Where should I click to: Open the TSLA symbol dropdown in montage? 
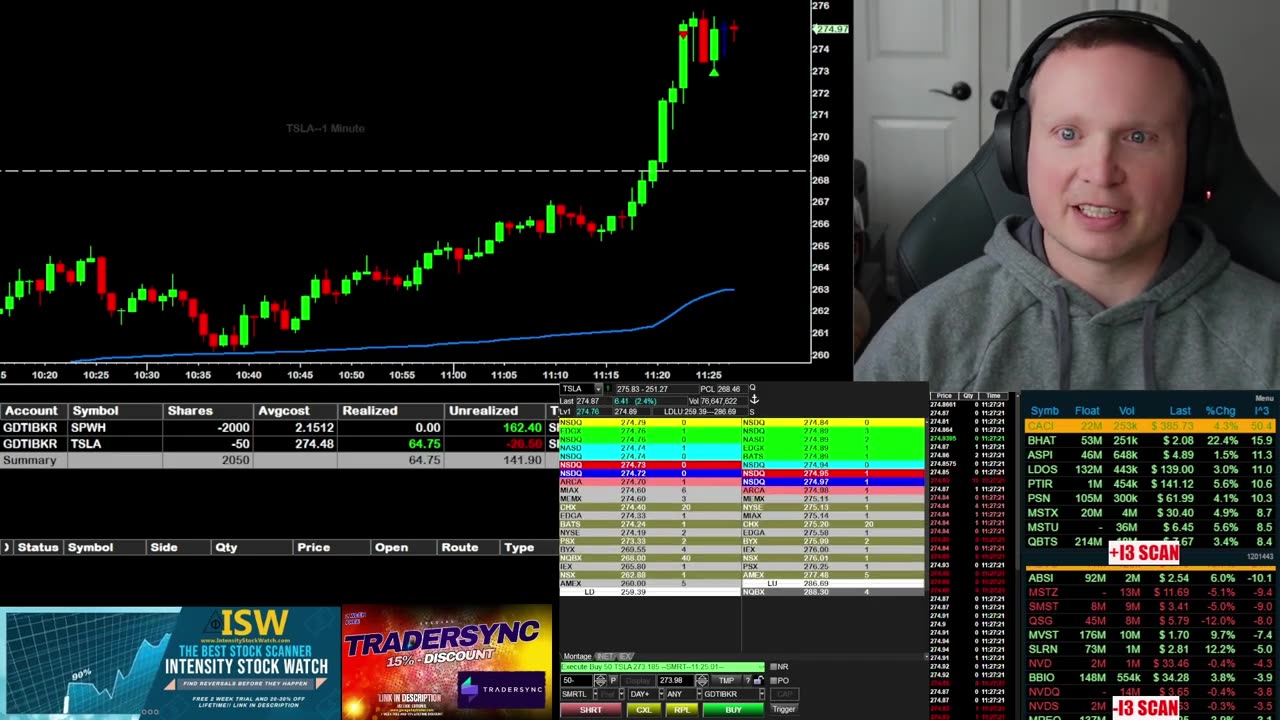(x=598, y=389)
